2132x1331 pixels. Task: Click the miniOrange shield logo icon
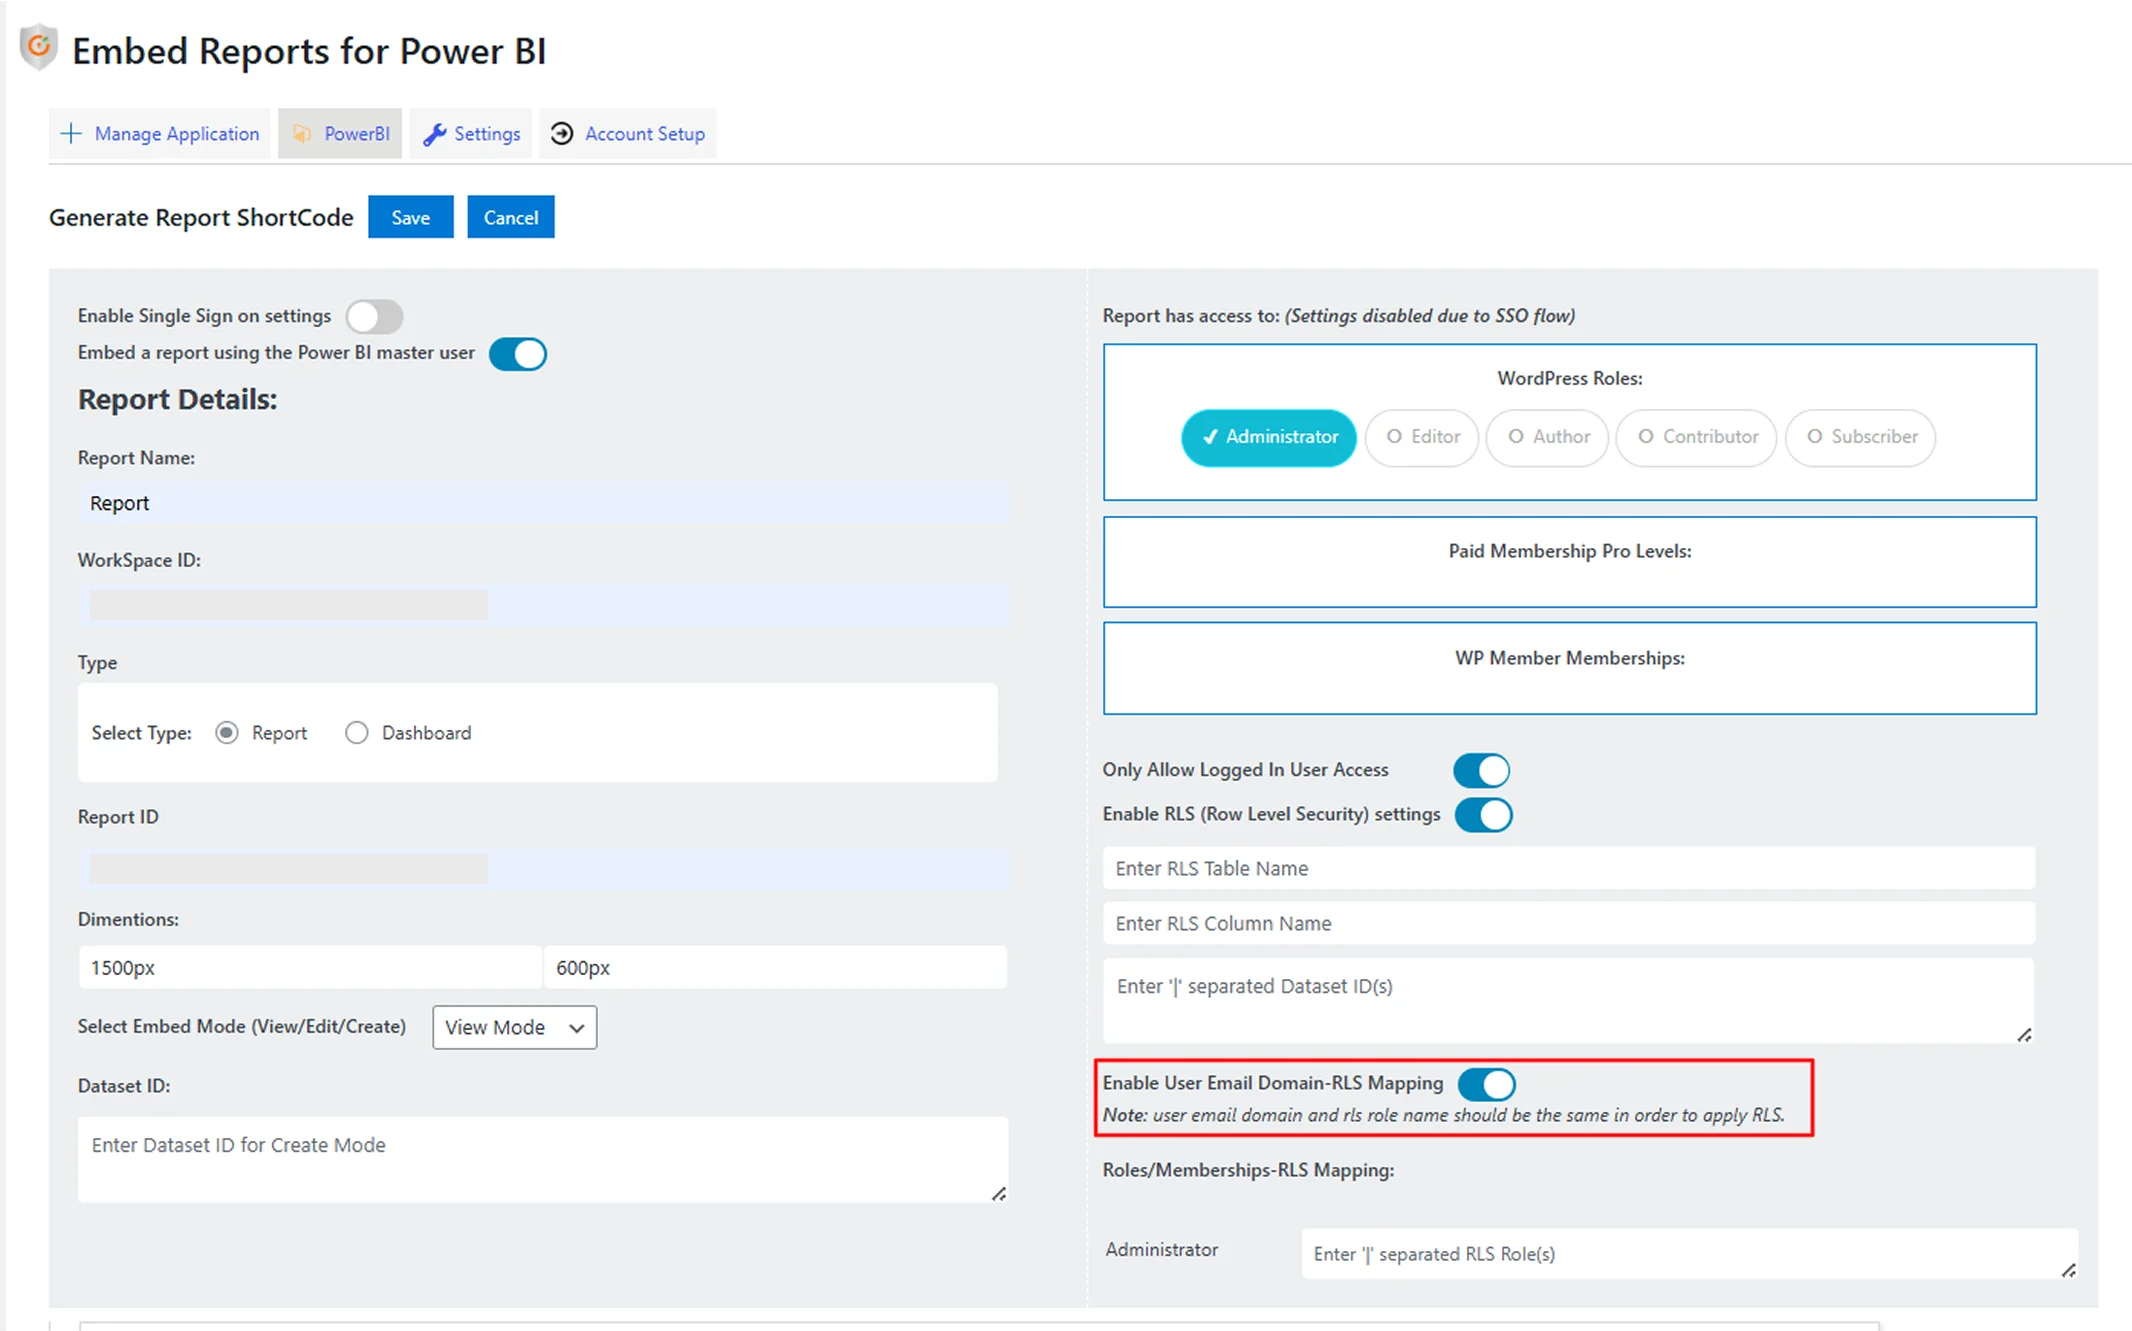[38, 47]
